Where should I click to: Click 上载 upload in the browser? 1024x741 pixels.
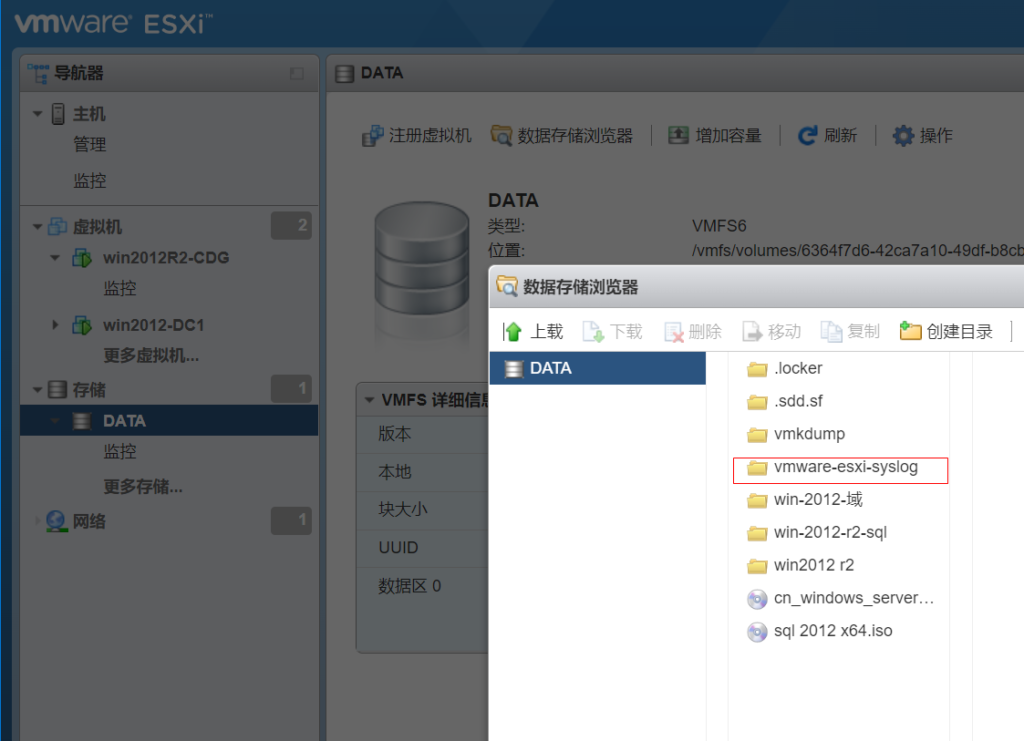coord(533,332)
